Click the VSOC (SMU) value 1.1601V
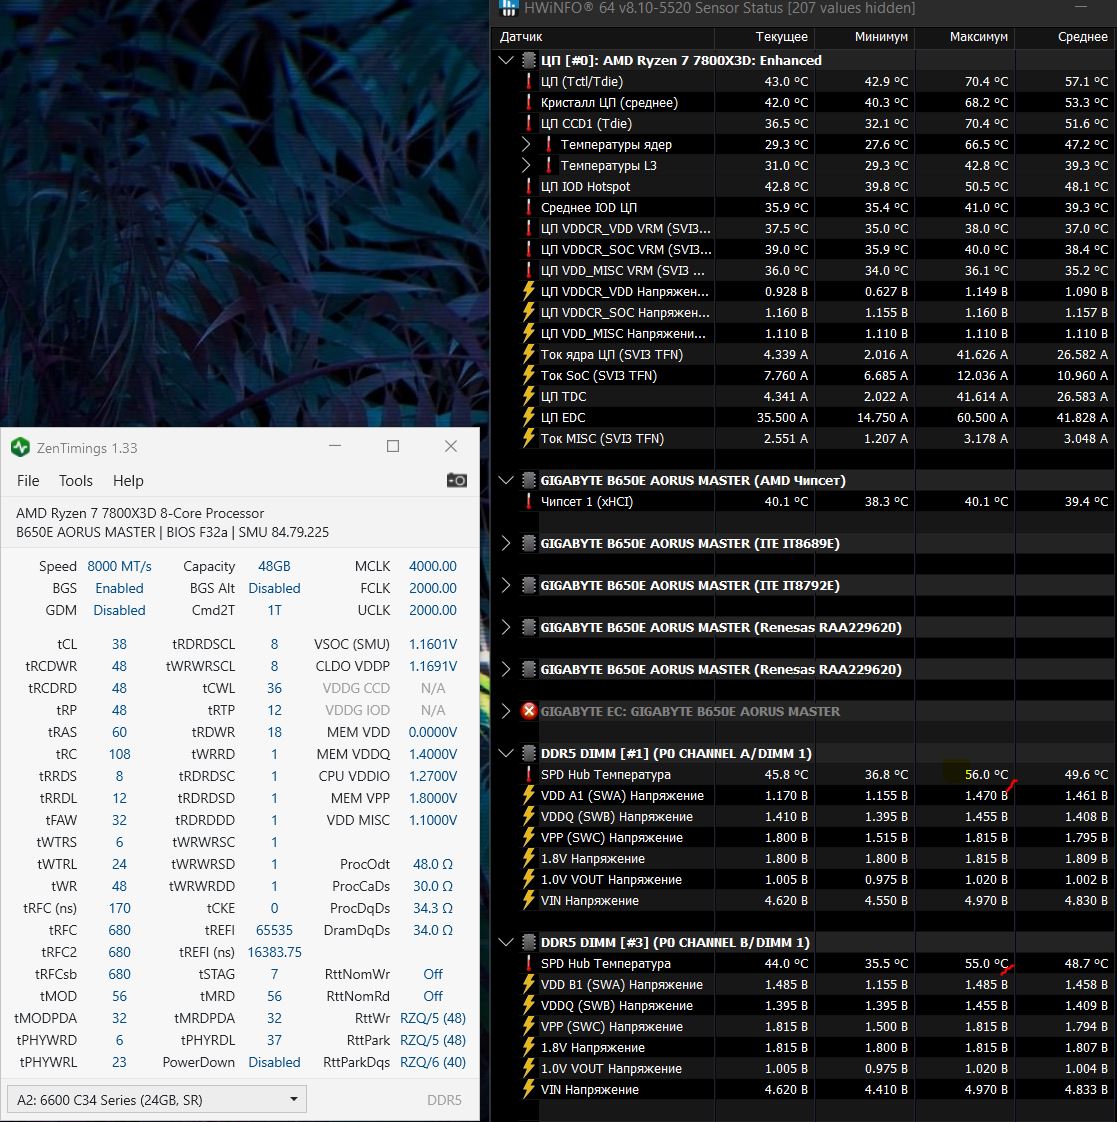 432,644
